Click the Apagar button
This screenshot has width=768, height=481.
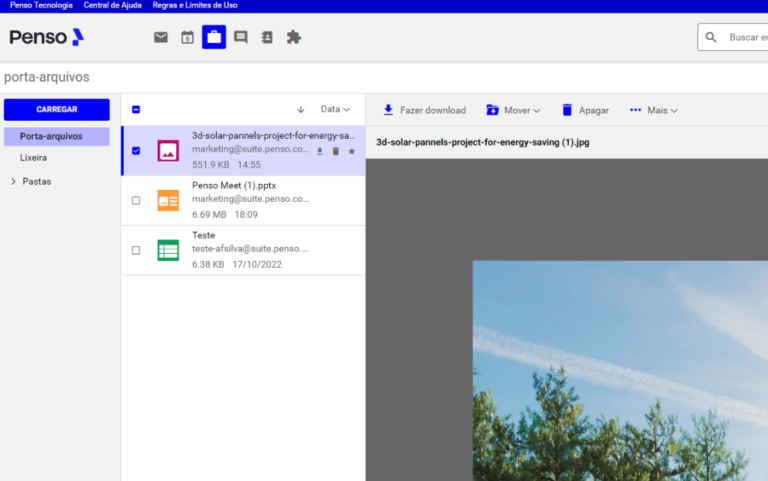pyautogui.click(x=585, y=110)
